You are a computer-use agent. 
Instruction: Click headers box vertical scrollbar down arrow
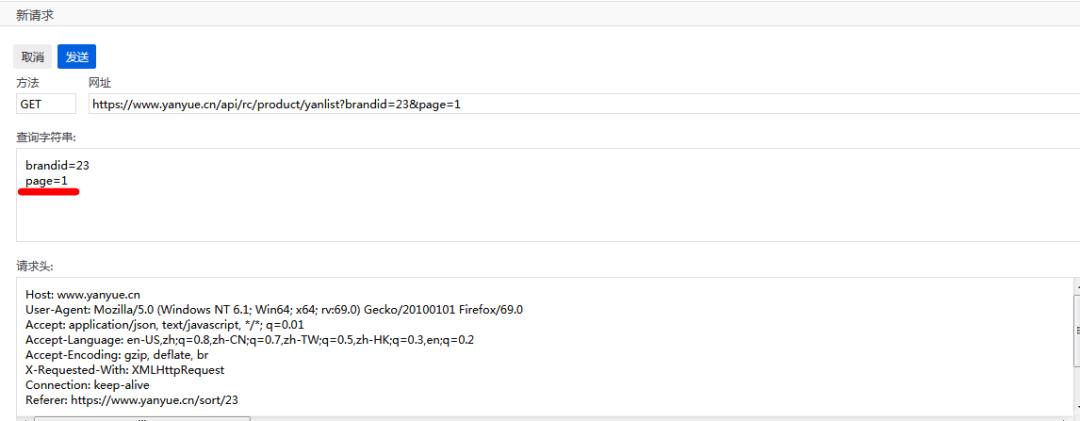[1076, 408]
